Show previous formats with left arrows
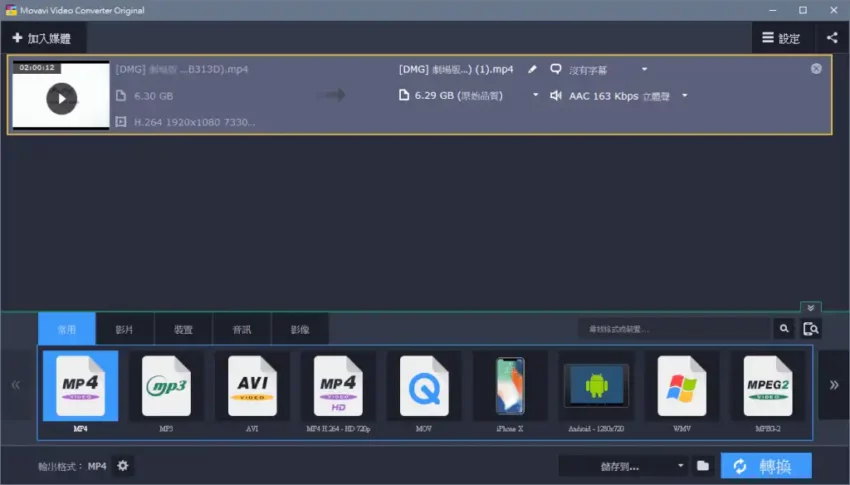Screen dimensions: 850x485 click(x=16, y=385)
